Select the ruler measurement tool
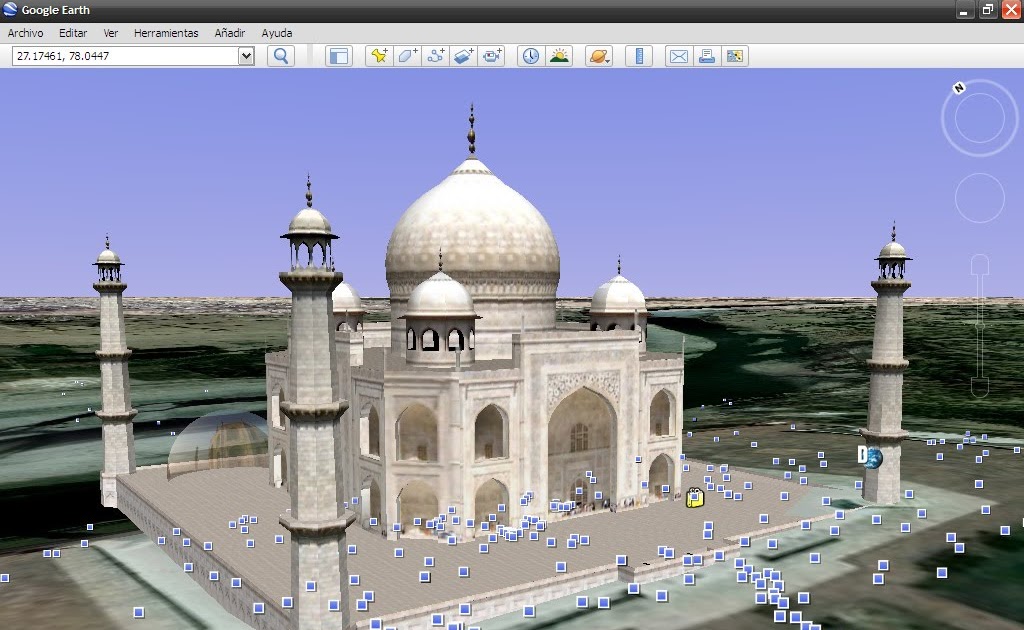Viewport: 1024px width, 630px height. 639,56
